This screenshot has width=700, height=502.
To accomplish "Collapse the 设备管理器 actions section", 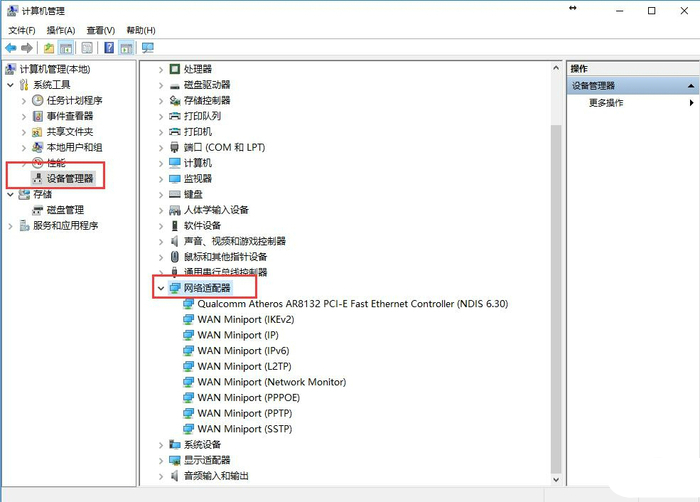I will [691, 85].
